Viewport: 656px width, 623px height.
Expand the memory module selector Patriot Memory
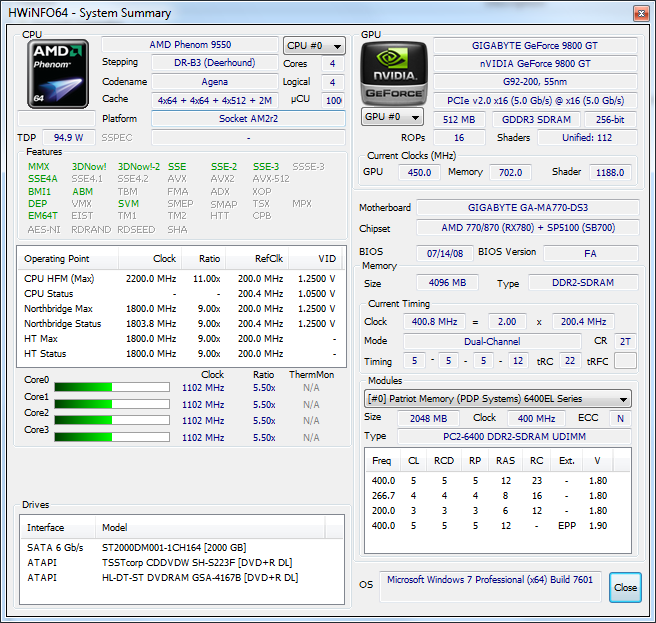point(497,399)
